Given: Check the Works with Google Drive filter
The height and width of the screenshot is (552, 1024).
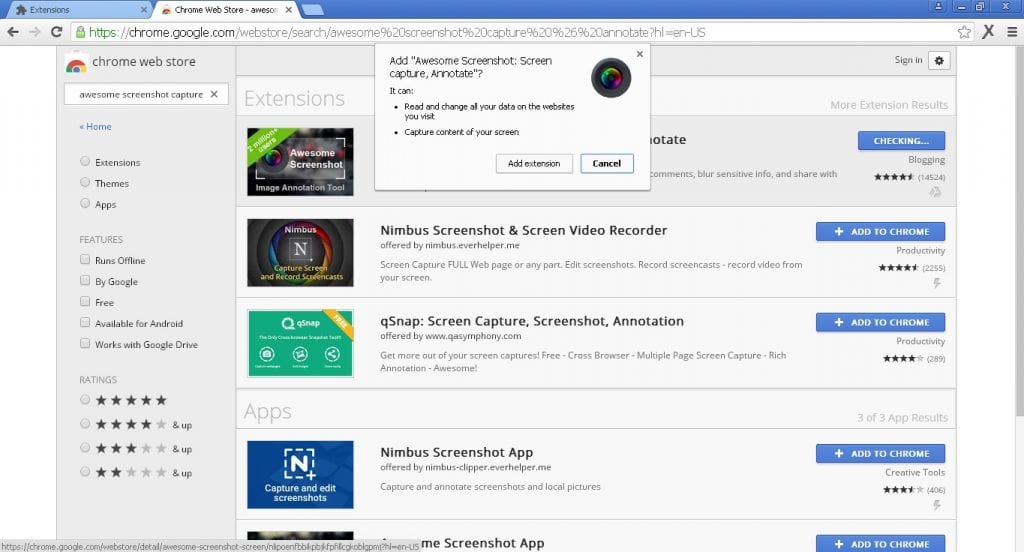Looking at the screenshot, I should (85, 344).
